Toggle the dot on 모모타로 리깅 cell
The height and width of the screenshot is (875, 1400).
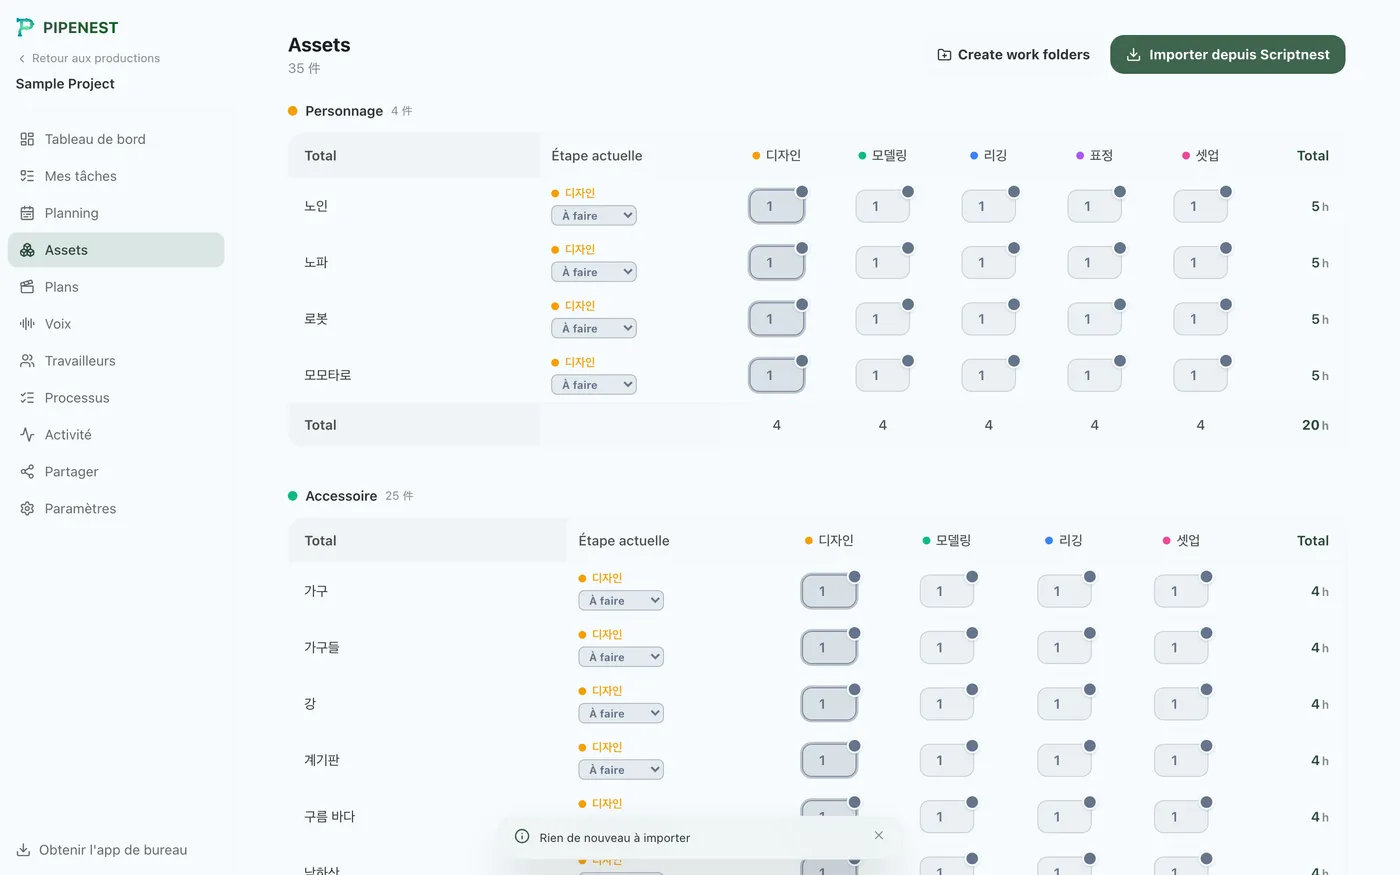1014,361
